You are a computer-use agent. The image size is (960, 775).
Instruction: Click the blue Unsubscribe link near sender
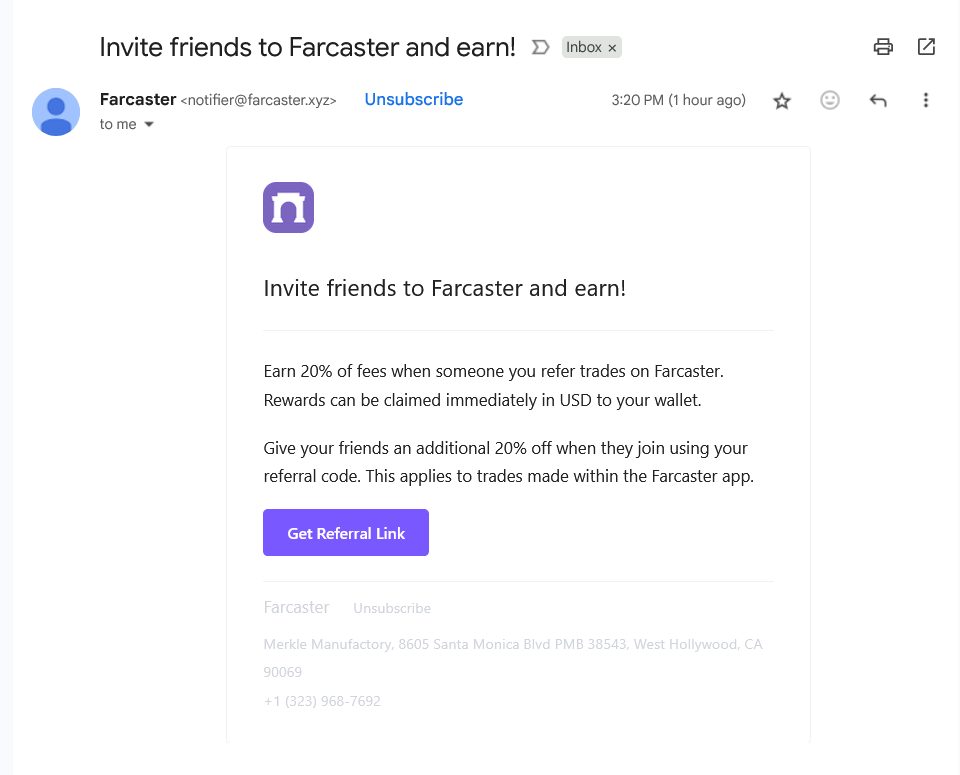click(x=413, y=99)
